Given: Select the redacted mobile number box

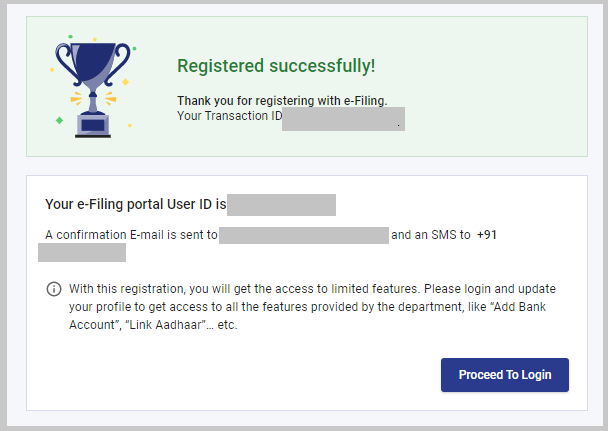Looking at the screenshot, I should pyautogui.click(x=82, y=252).
